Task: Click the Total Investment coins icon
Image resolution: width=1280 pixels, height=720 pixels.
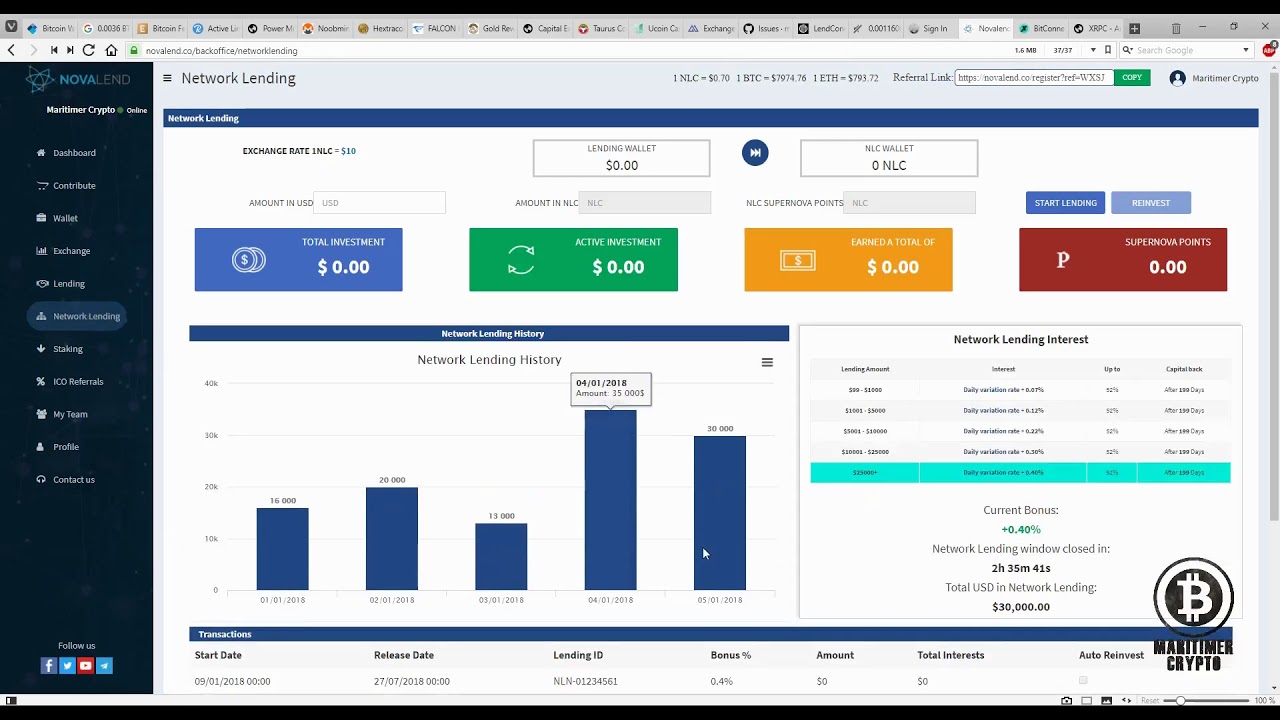Action: pyautogui.click(x=249, y=260)
